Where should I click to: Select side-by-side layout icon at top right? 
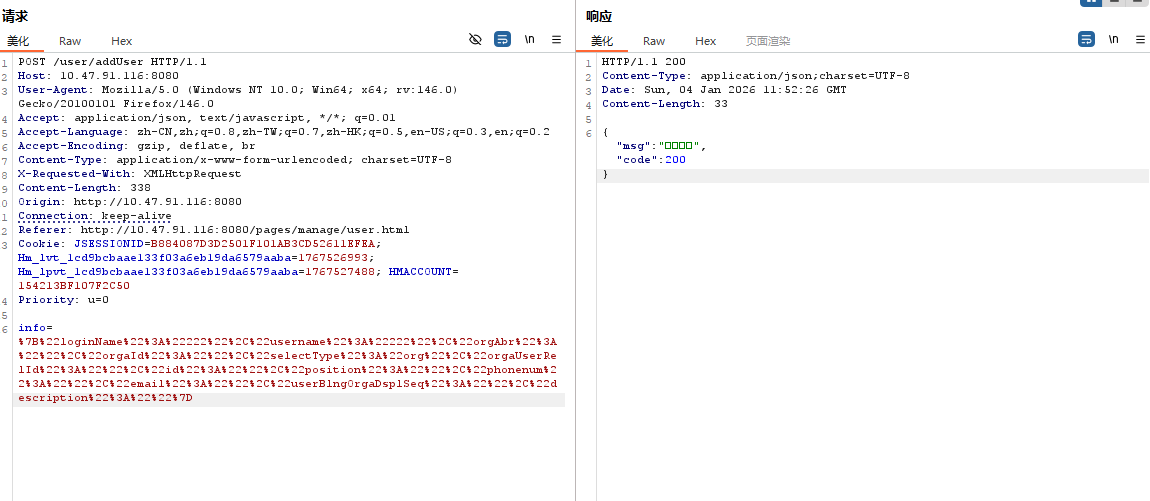(1090, 3)
